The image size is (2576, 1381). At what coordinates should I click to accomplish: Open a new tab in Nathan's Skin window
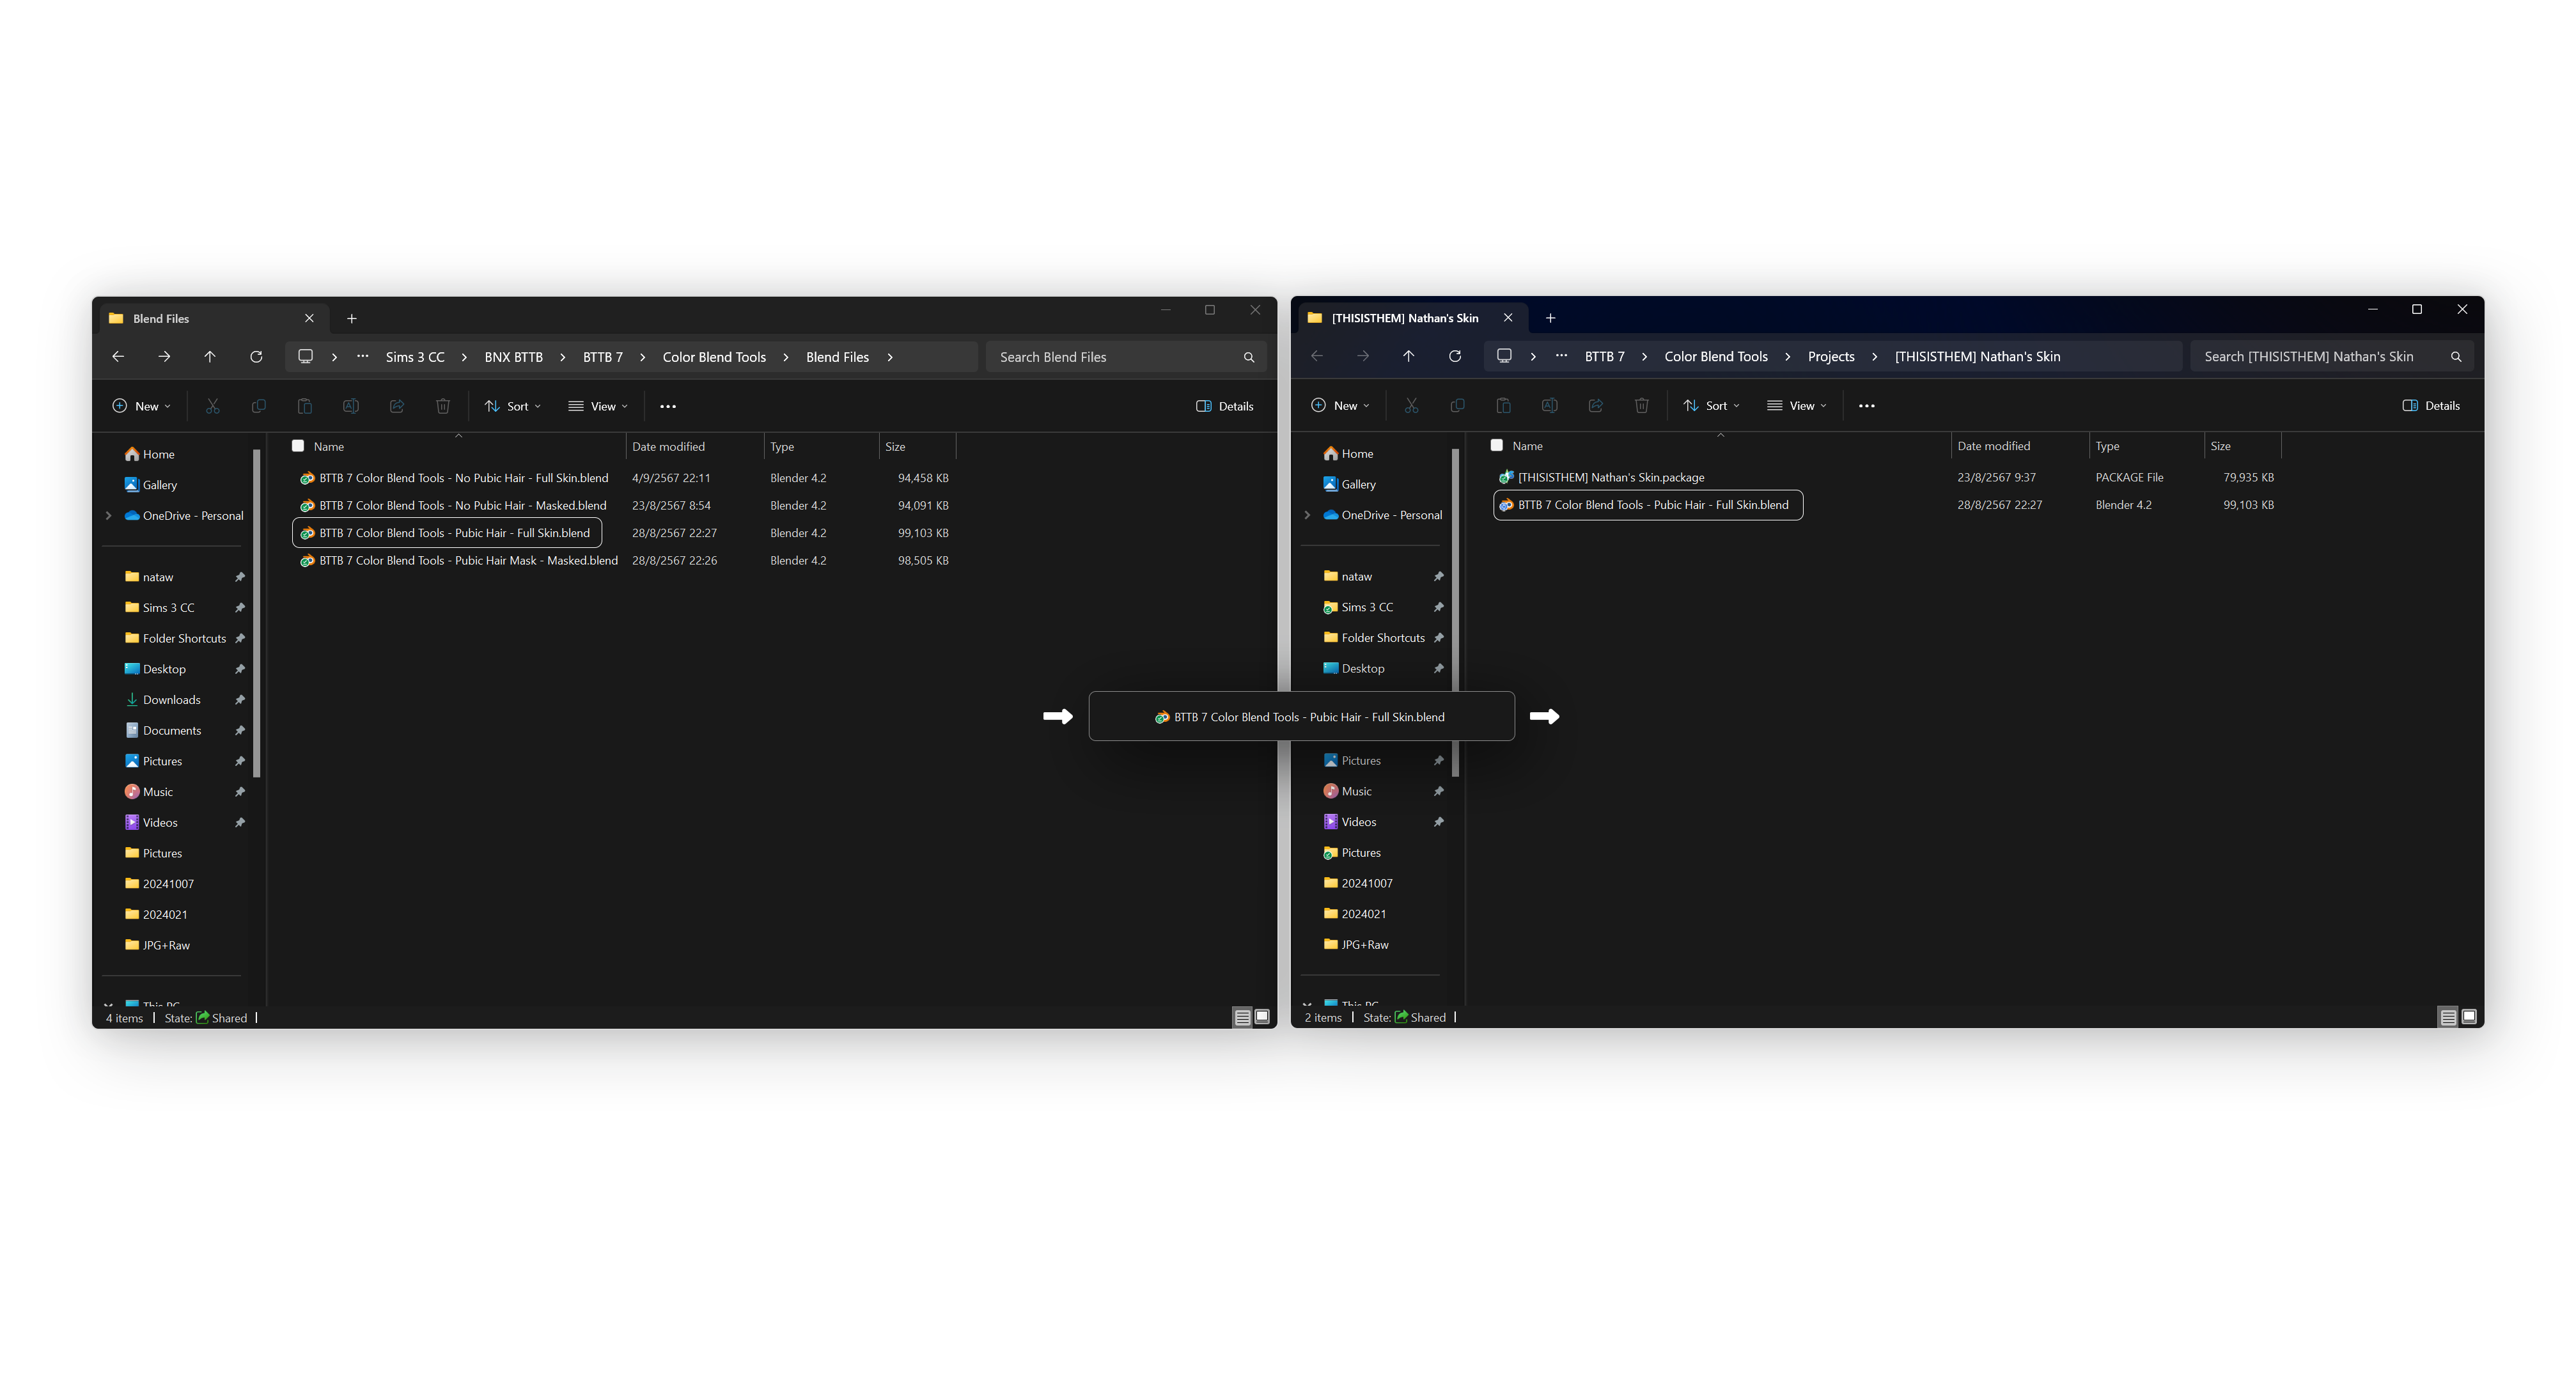point(1550,318)
